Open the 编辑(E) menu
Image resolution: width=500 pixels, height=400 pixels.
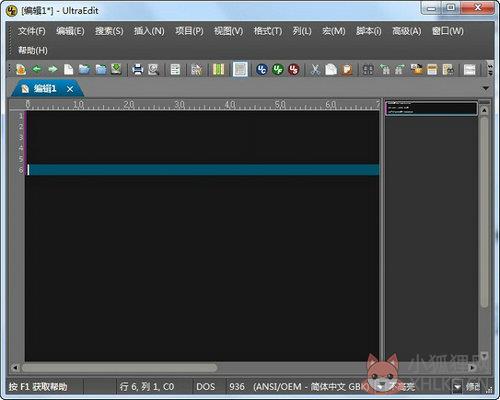[70, 31]
